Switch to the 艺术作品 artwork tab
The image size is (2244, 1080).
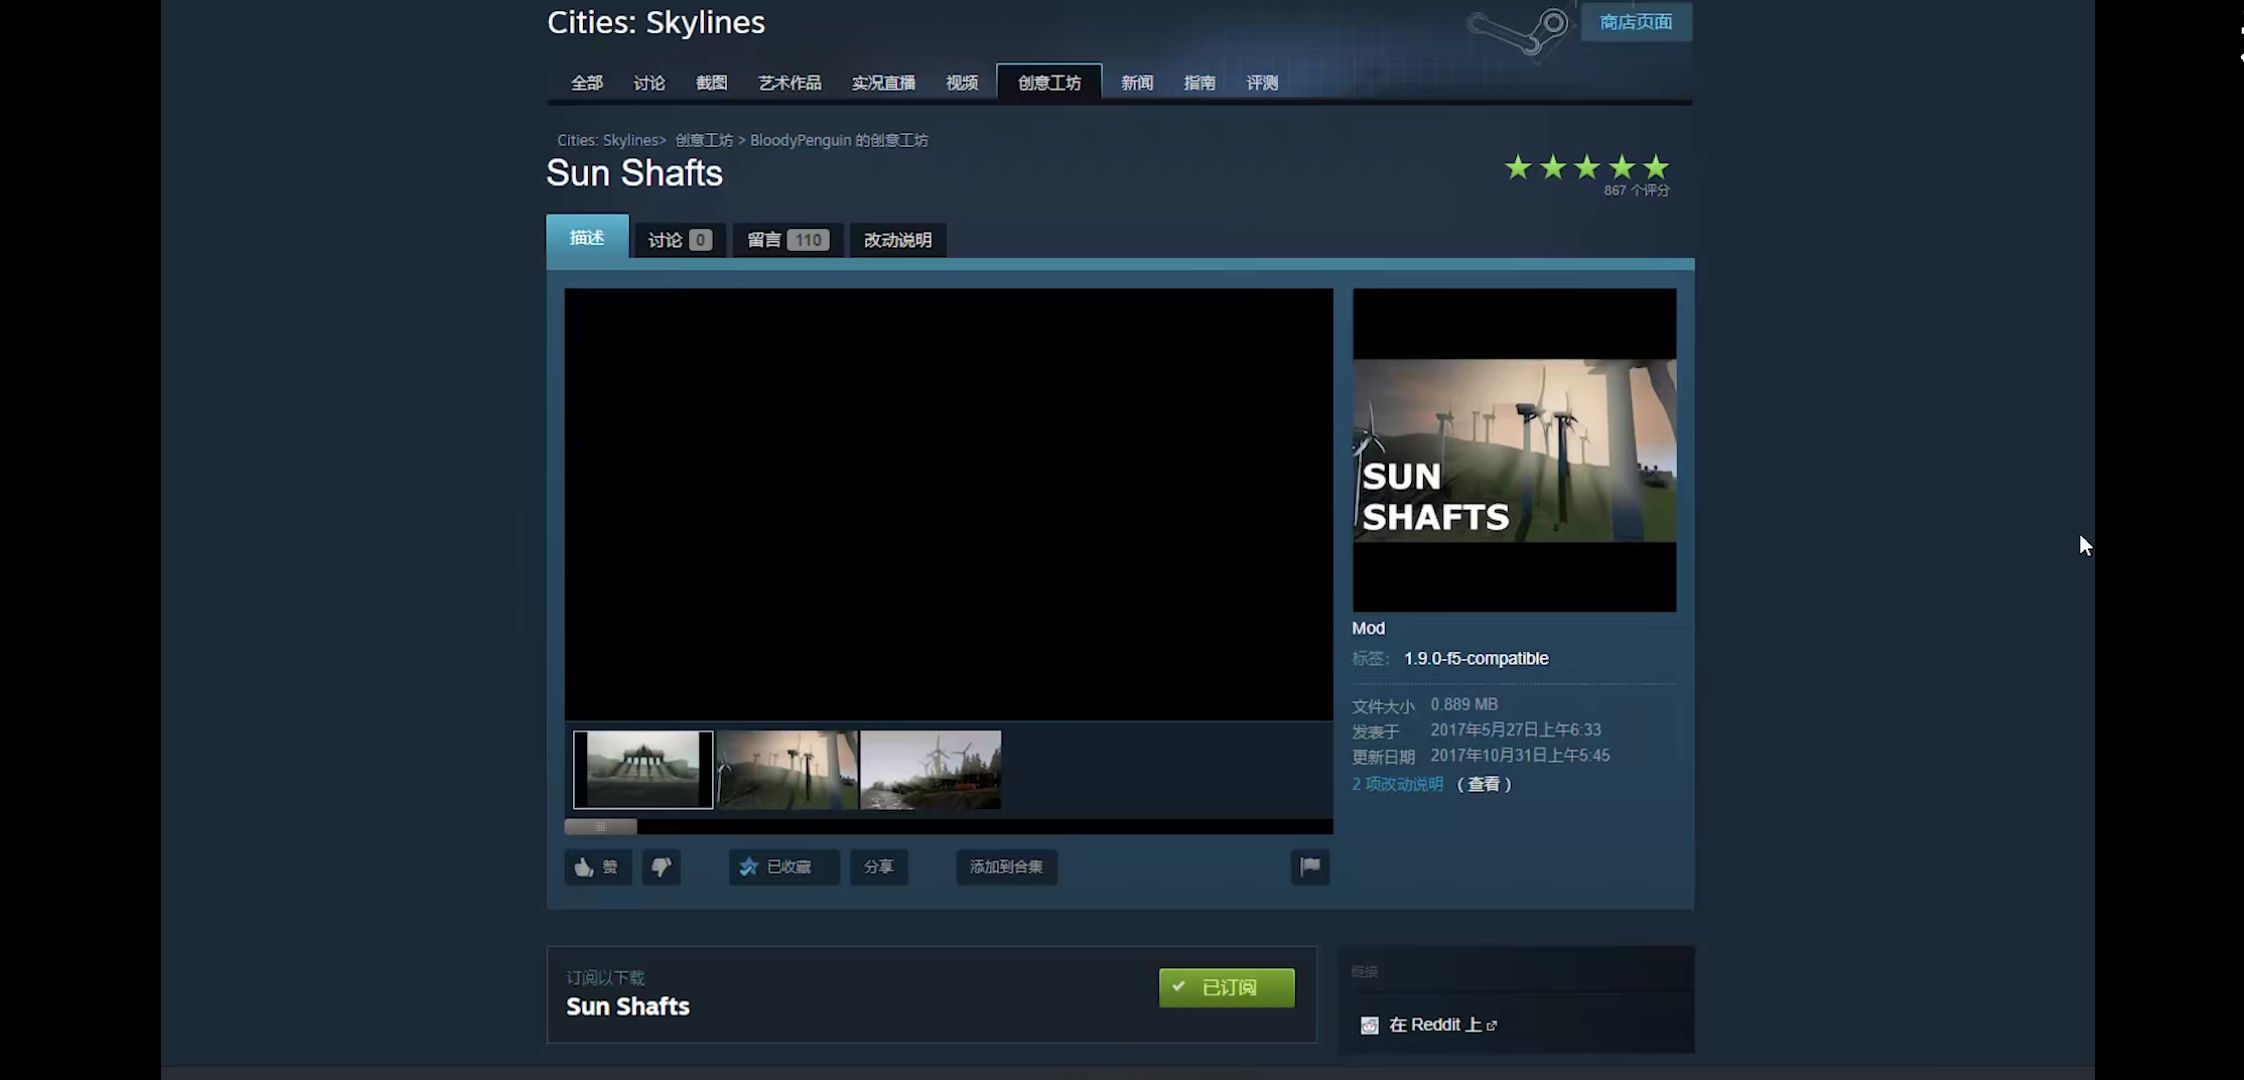pos(789,83)
